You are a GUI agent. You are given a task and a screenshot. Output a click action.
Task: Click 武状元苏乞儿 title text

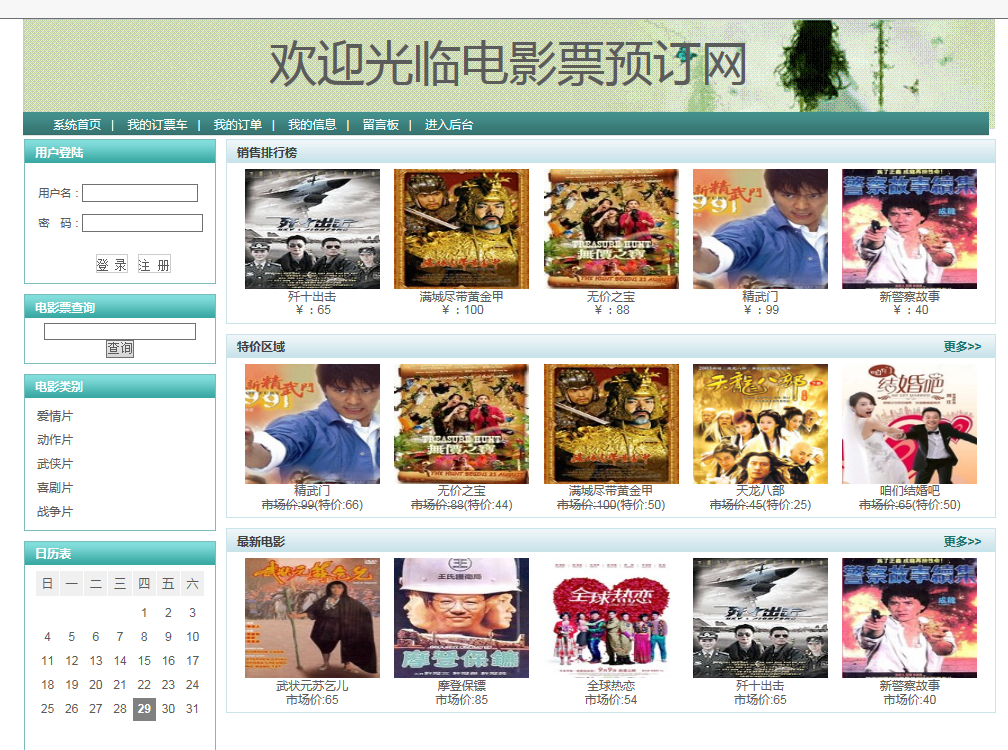312,686
